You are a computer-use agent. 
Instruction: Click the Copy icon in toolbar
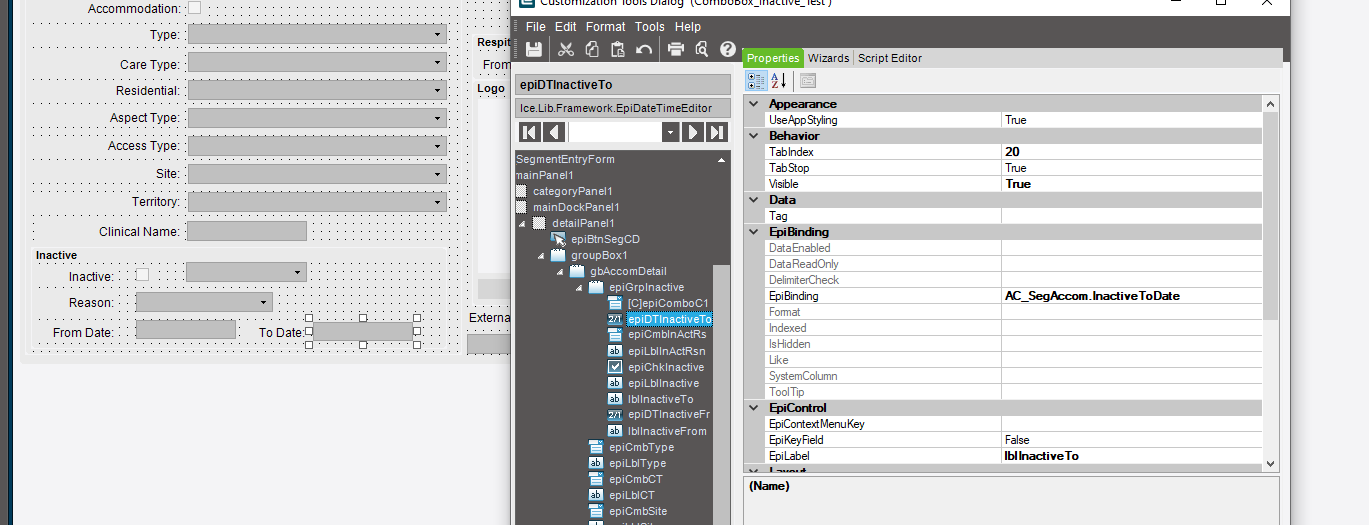click(x=592, y=49)
